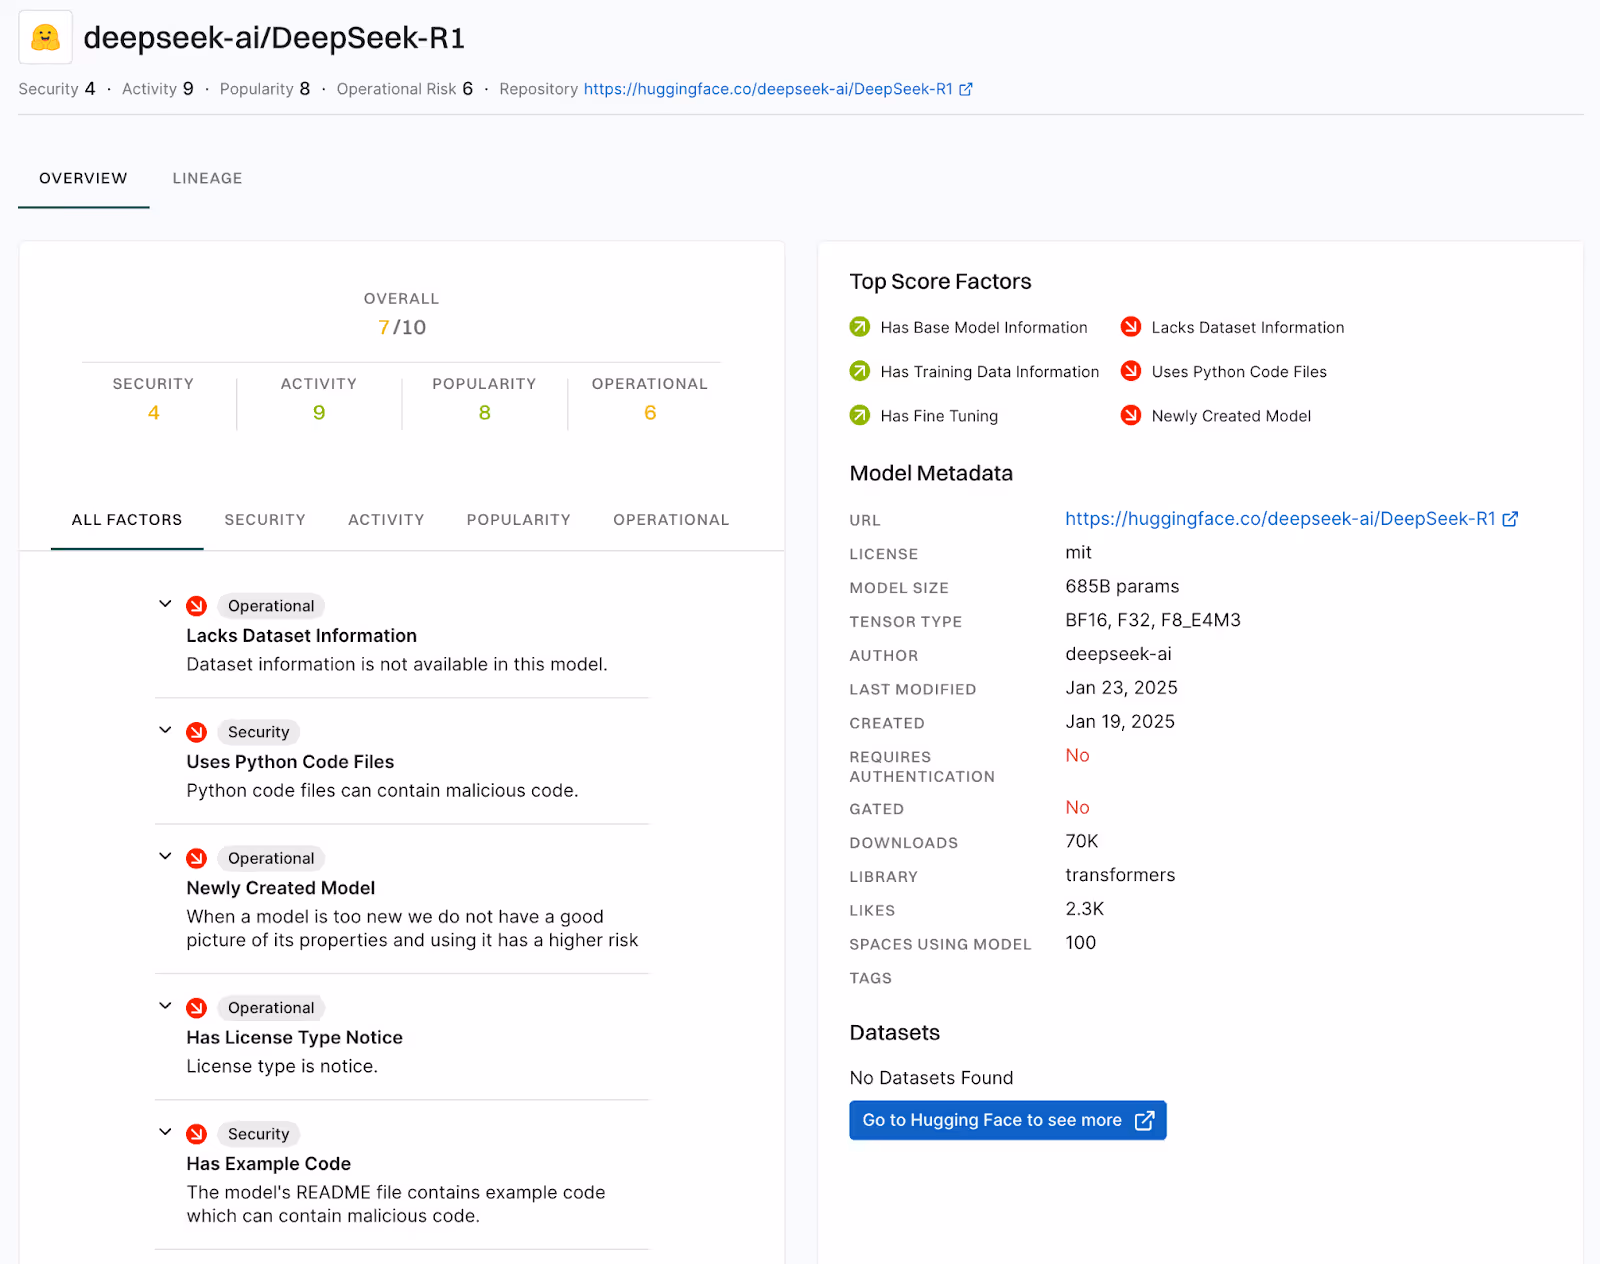Click the '70K' downloads value
The image size is (1600, 1264).
[1082, 841]
